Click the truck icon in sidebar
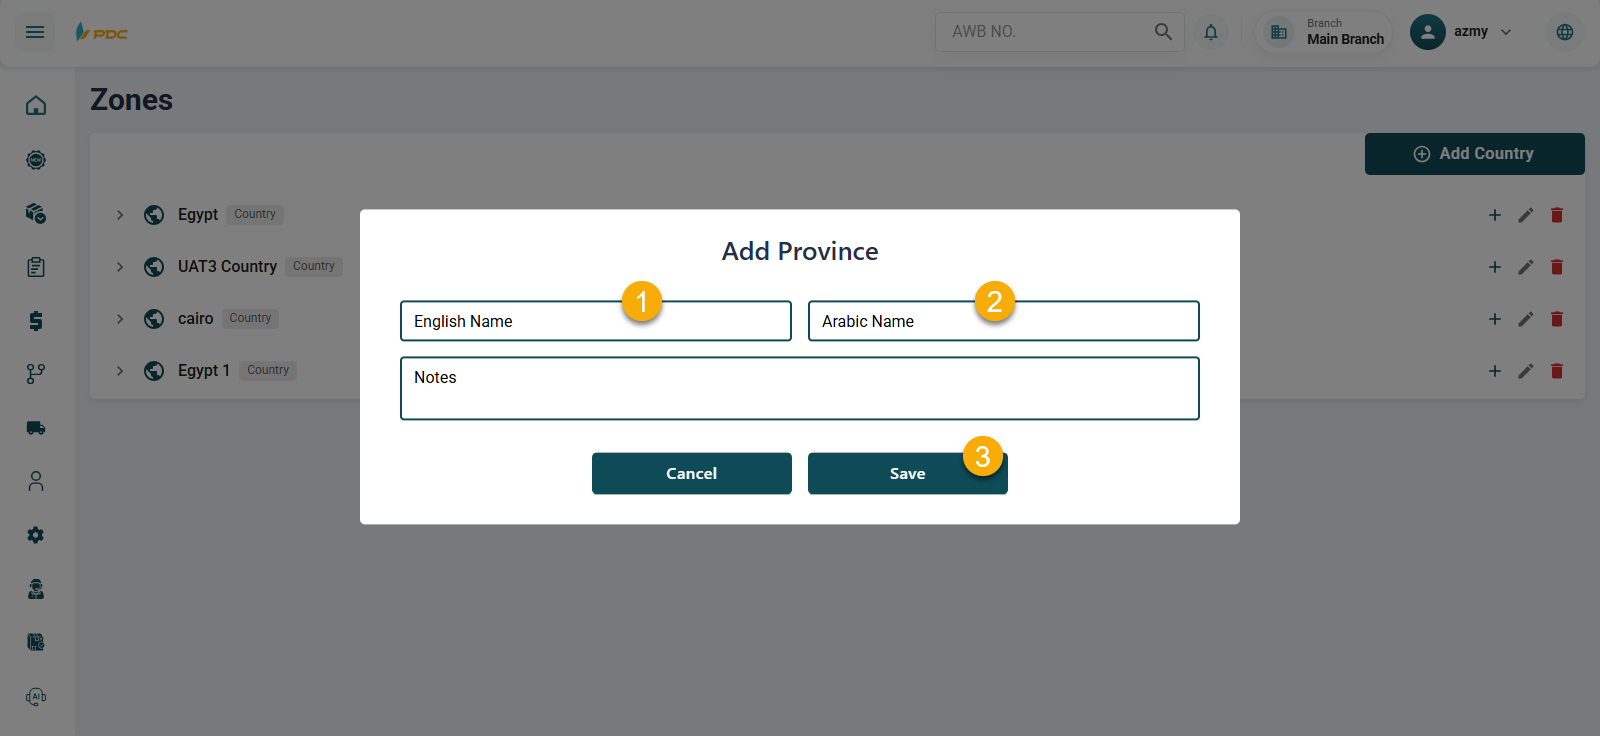Viewport: 1600px width, 736px height. pos(36,428)
